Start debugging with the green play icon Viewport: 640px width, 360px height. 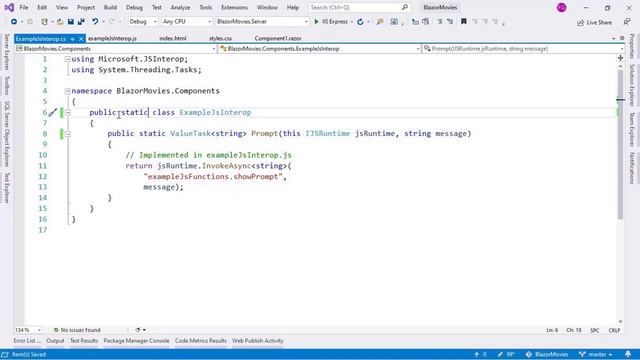[316, 22]
